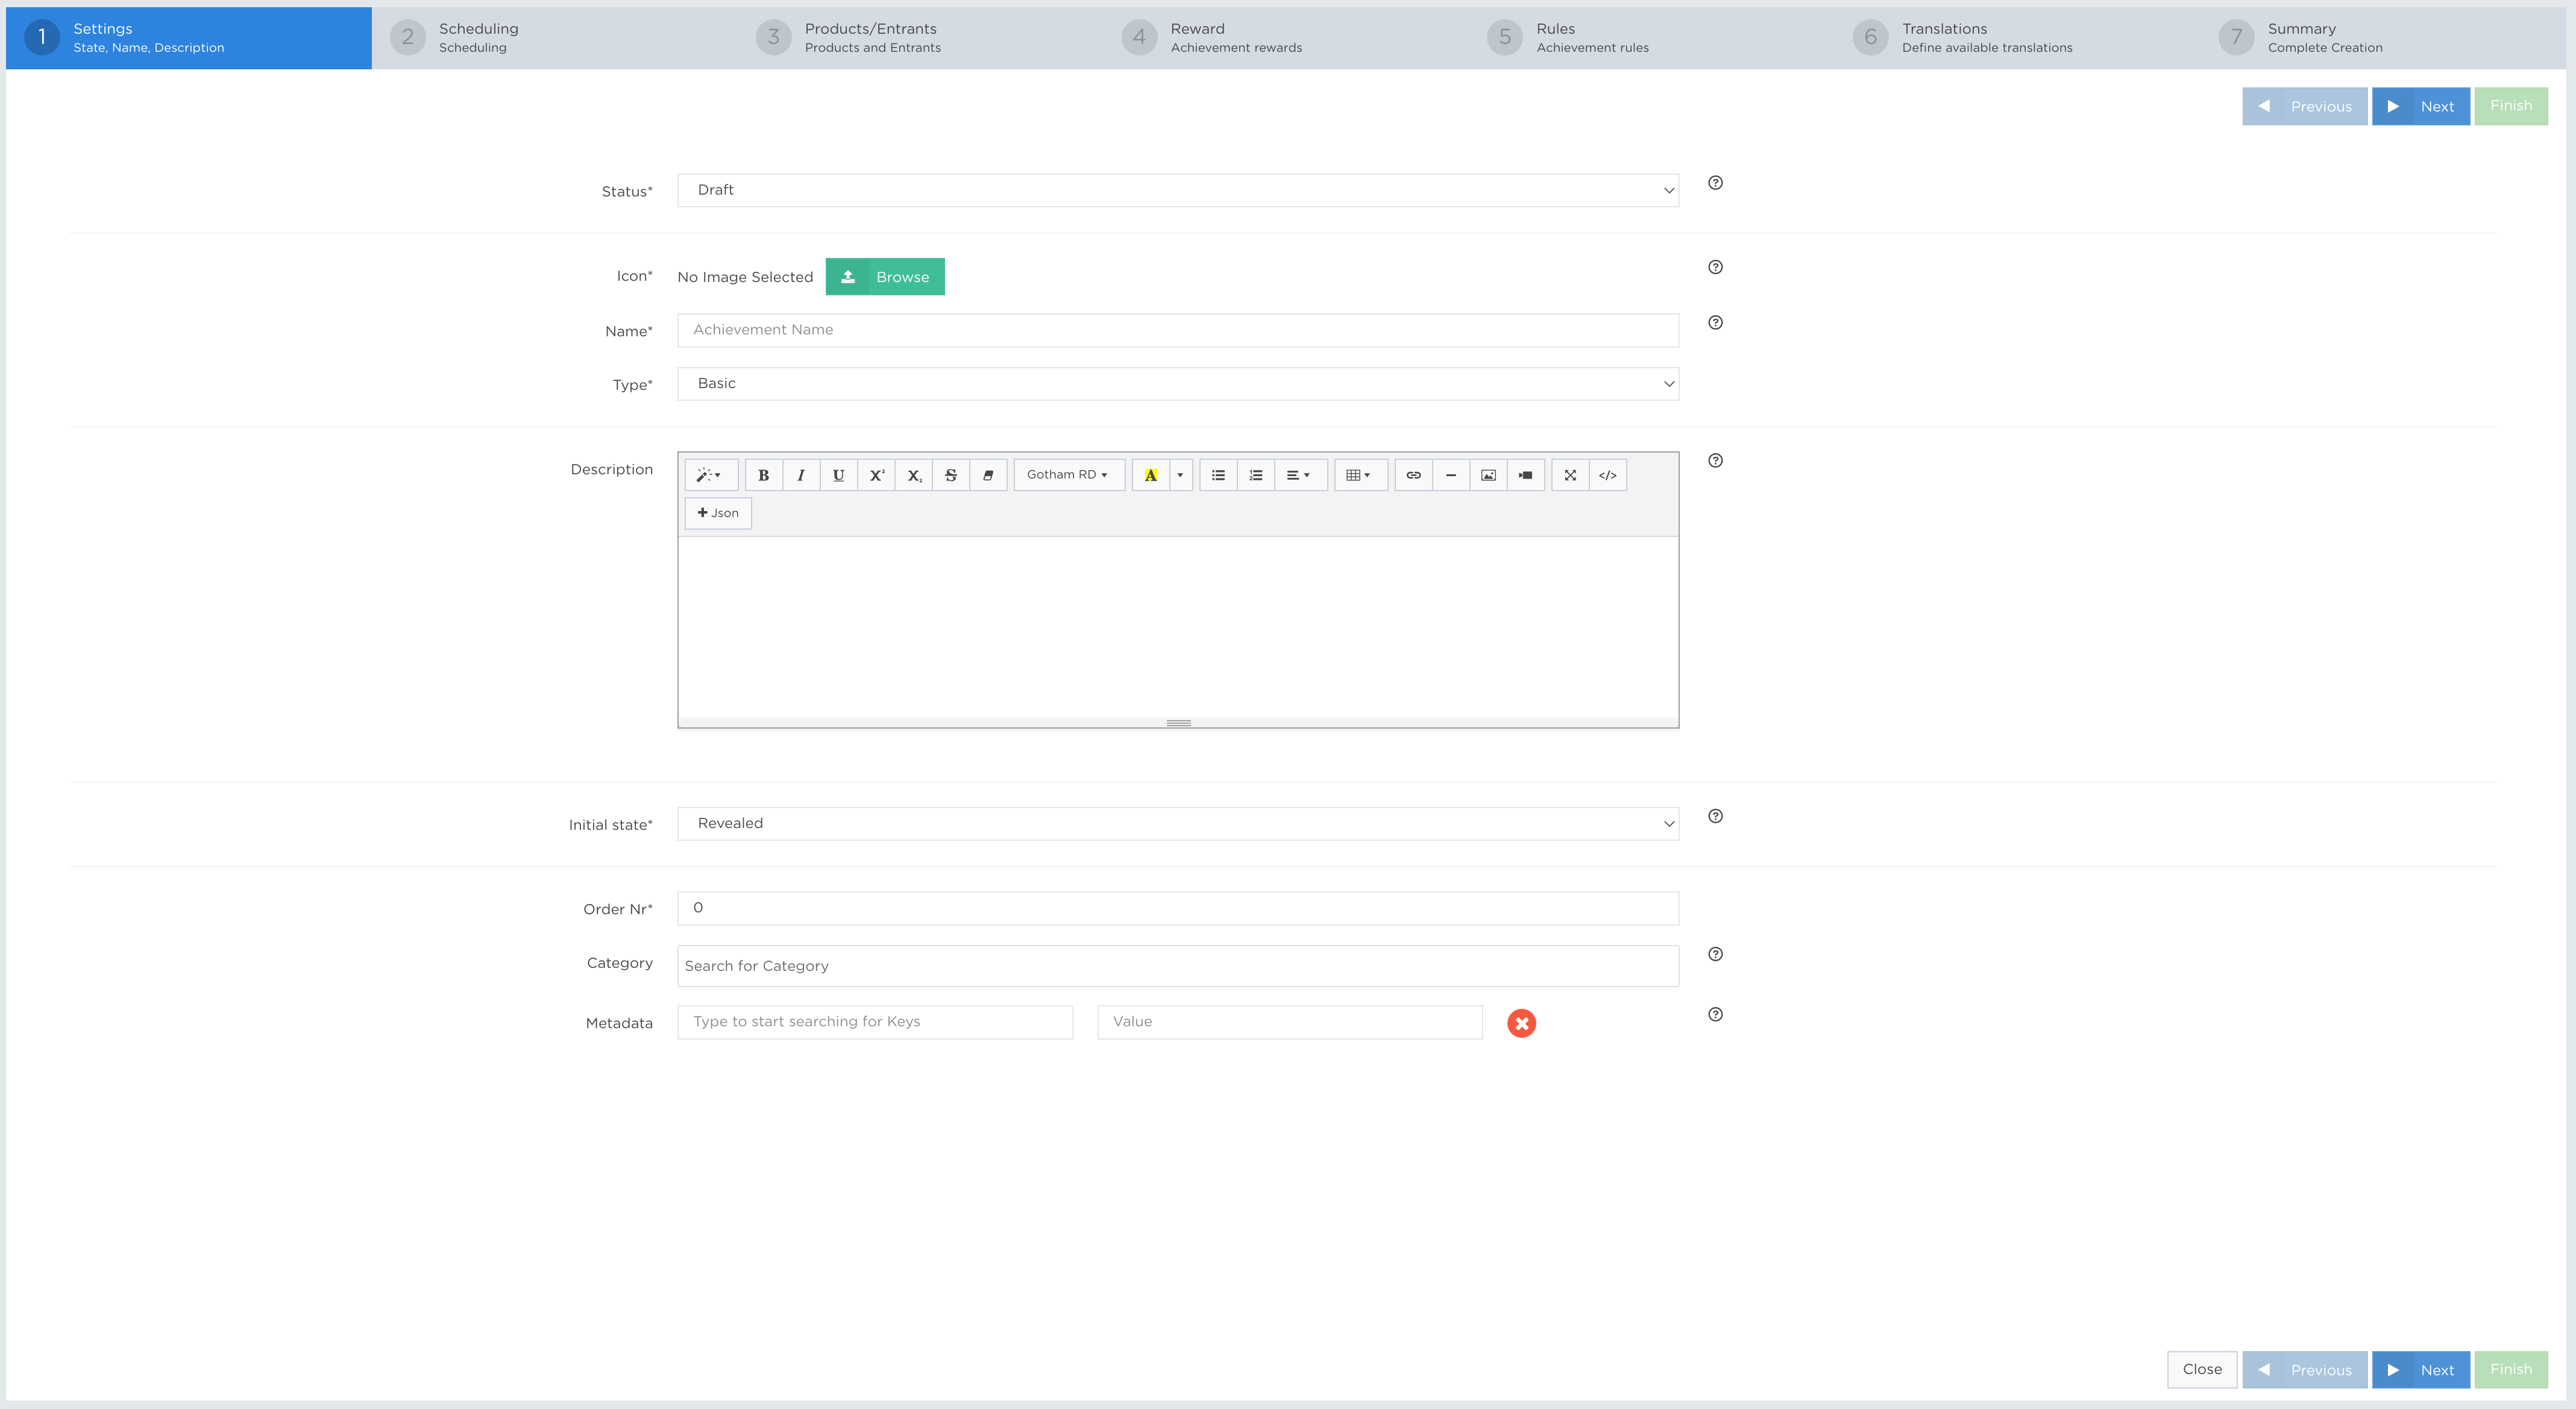The width and height of the screenshot is (2576, 1409).
Task: Click the metadata Keys search field
Action: point(875,1022)
